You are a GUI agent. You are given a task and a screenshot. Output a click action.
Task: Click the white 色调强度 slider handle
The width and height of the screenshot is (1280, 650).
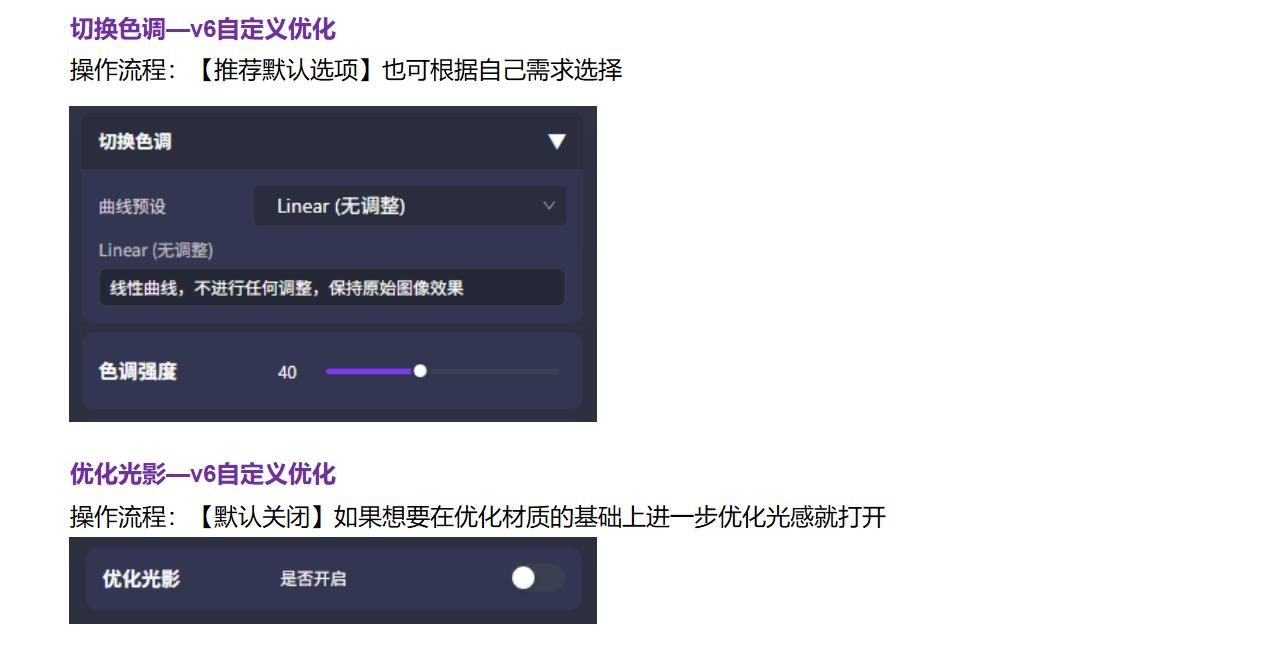pyautogui.click(x=420, y=371)
